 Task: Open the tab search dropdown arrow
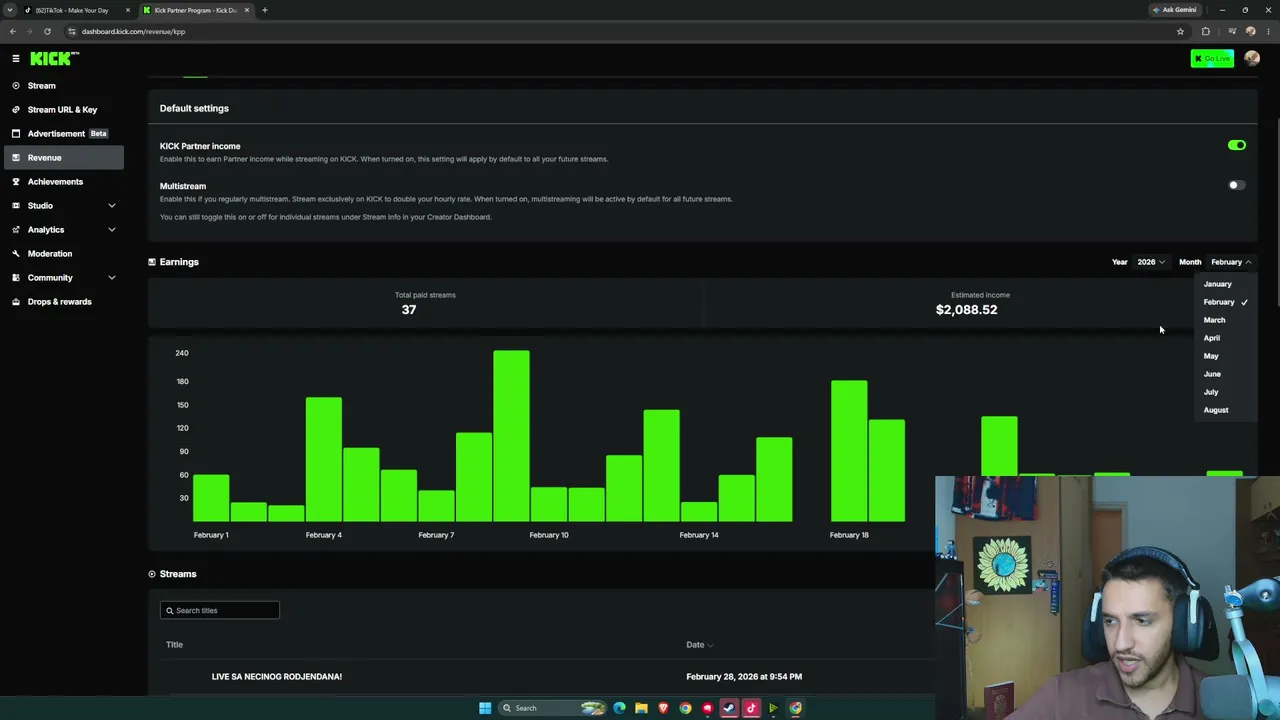(10, 10)
